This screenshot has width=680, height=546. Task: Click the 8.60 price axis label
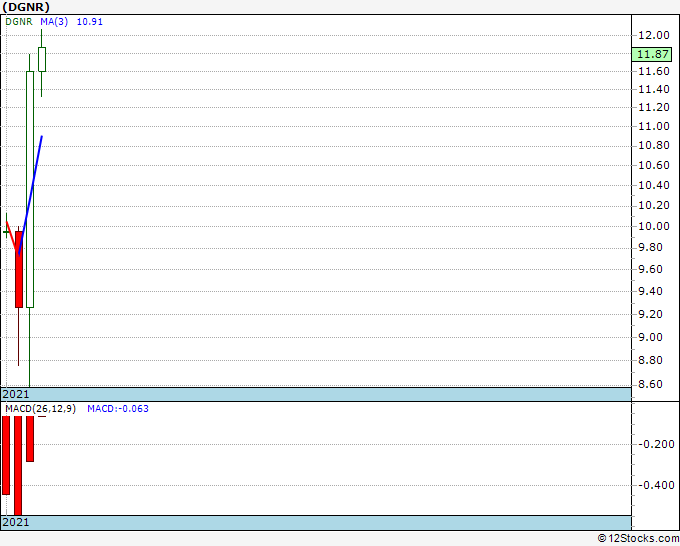[650, 384]
